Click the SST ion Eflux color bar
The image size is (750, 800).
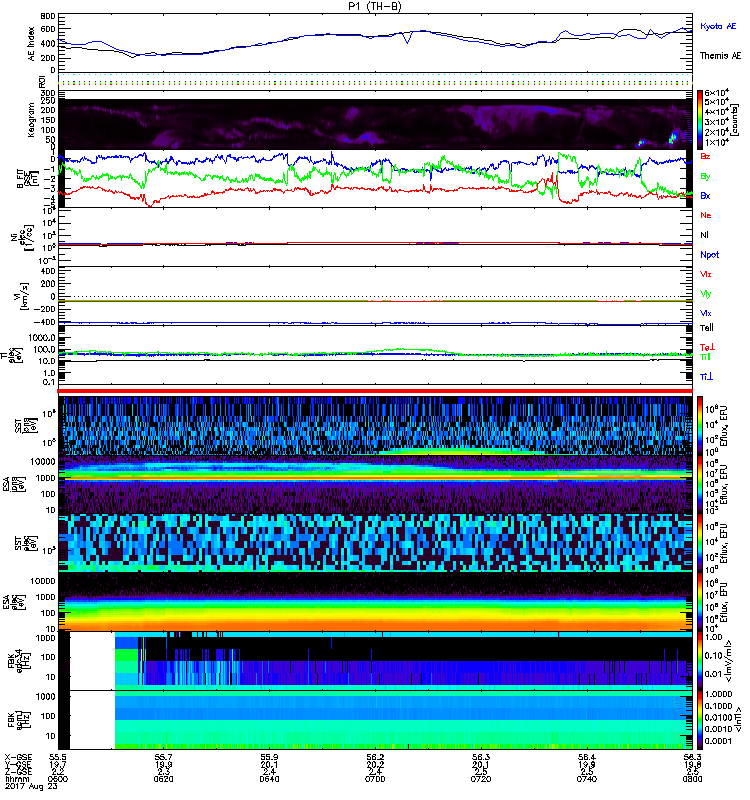pyautogui.click(x=700, y=426)
